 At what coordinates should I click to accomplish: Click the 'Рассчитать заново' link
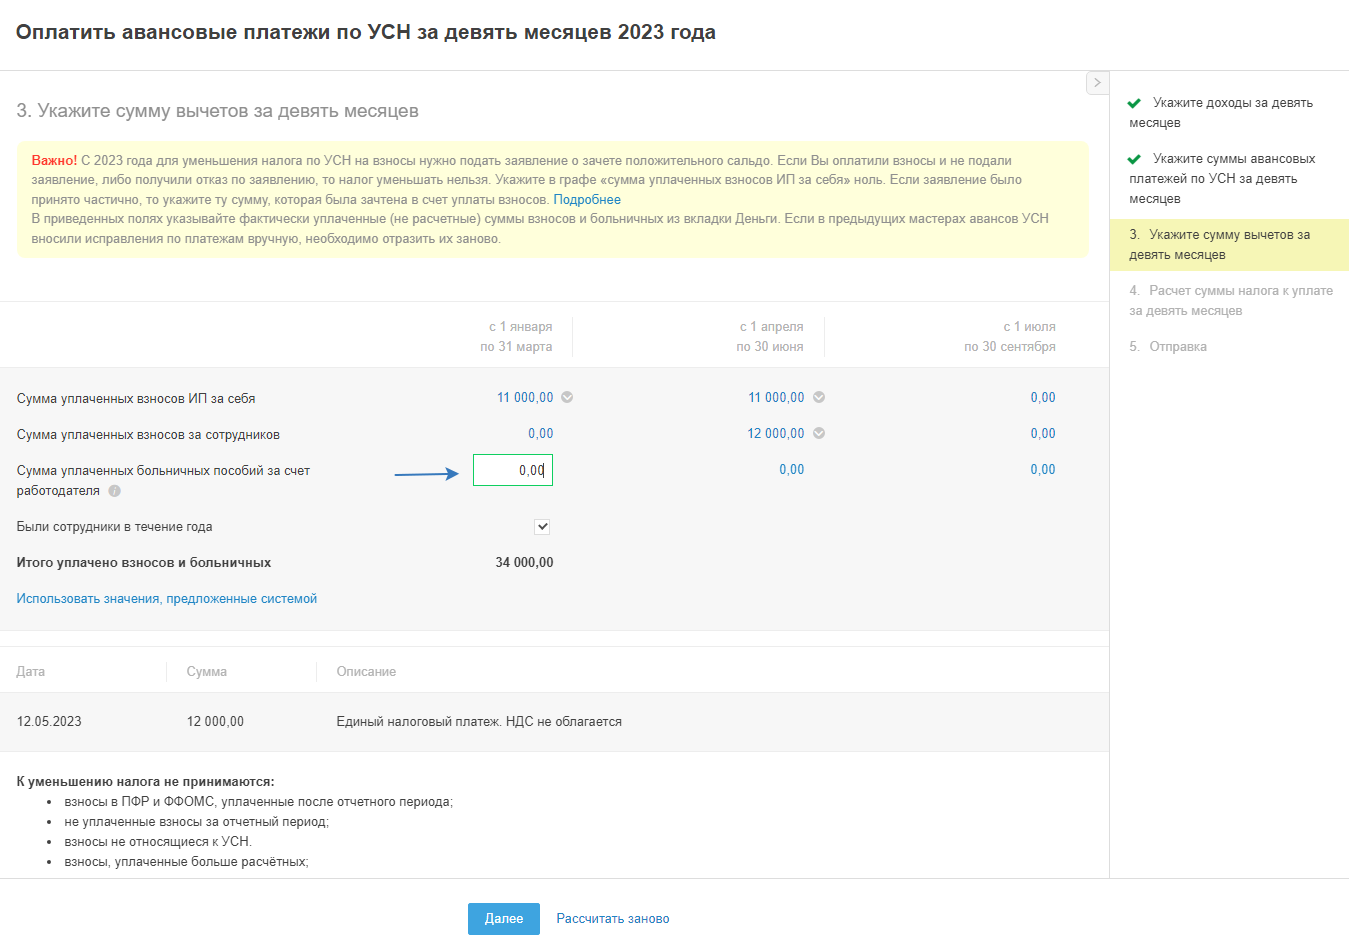(613, 919)
